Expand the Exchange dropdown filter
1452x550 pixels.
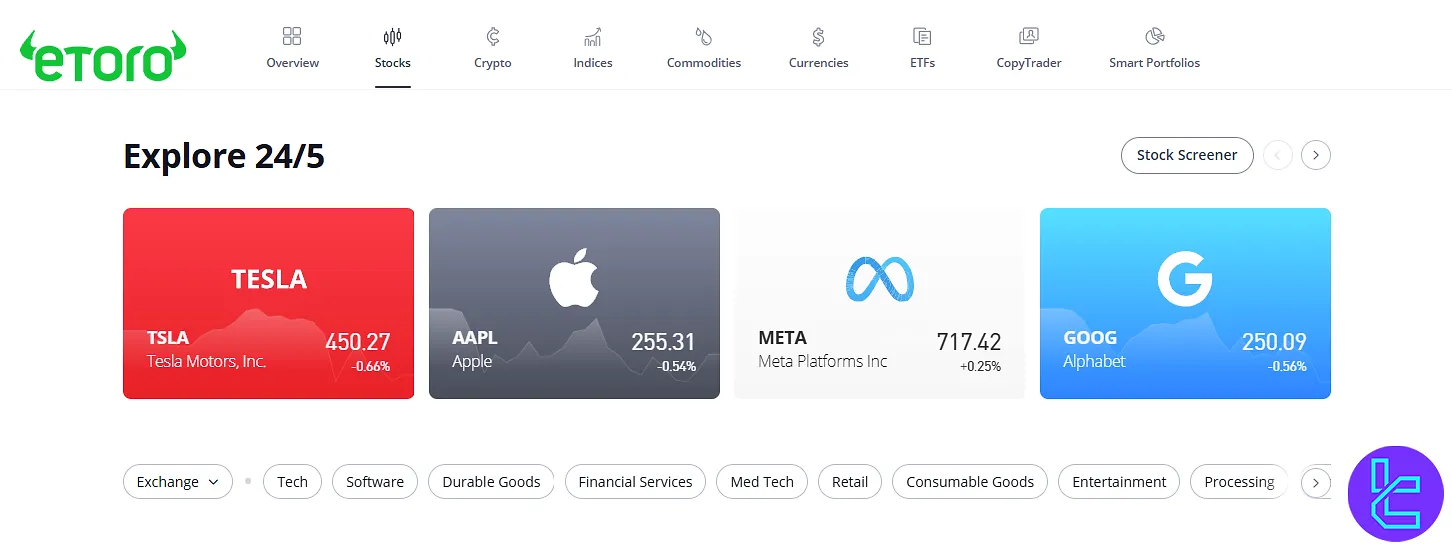[178, 482]
